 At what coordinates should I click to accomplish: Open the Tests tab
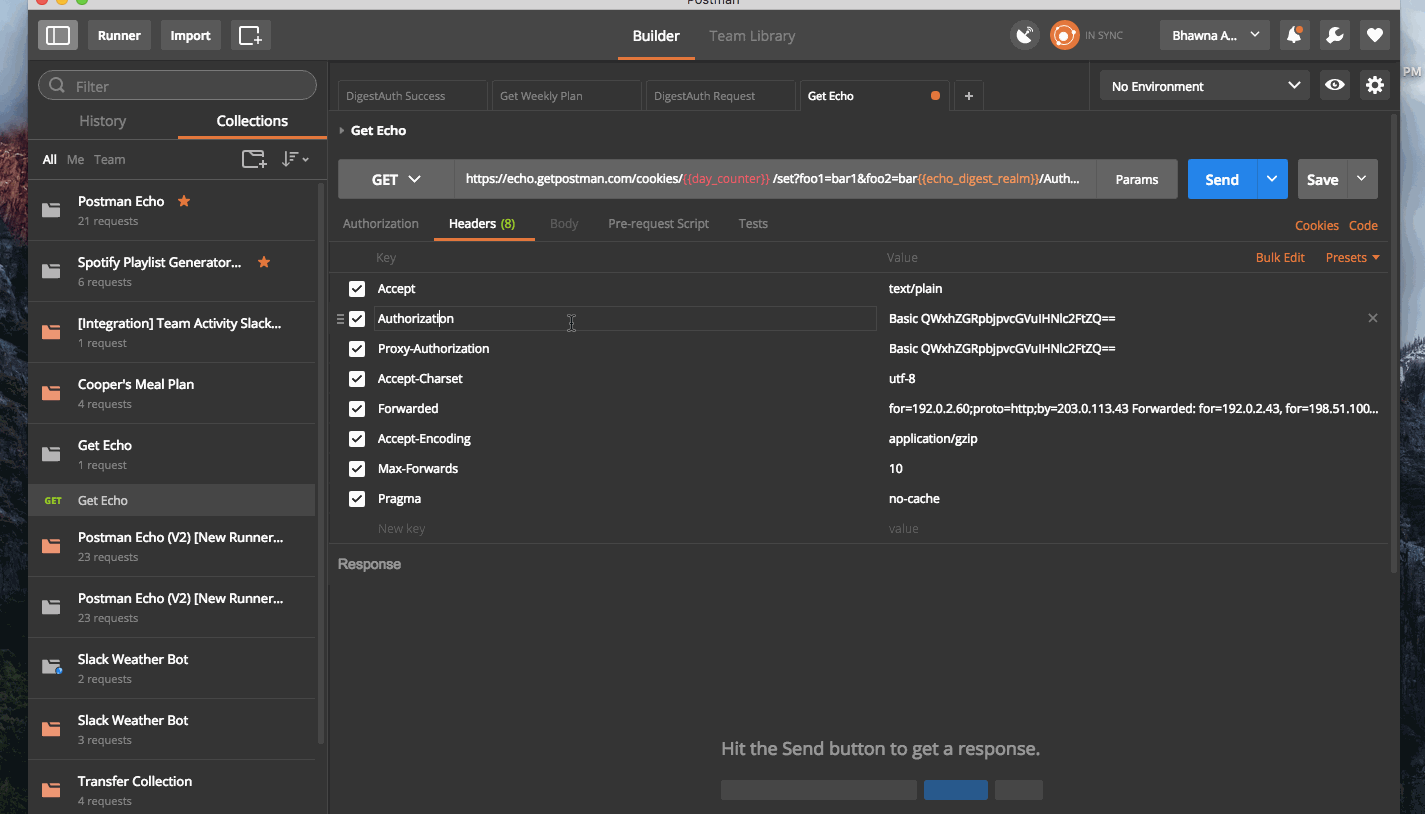pos(753,224)
